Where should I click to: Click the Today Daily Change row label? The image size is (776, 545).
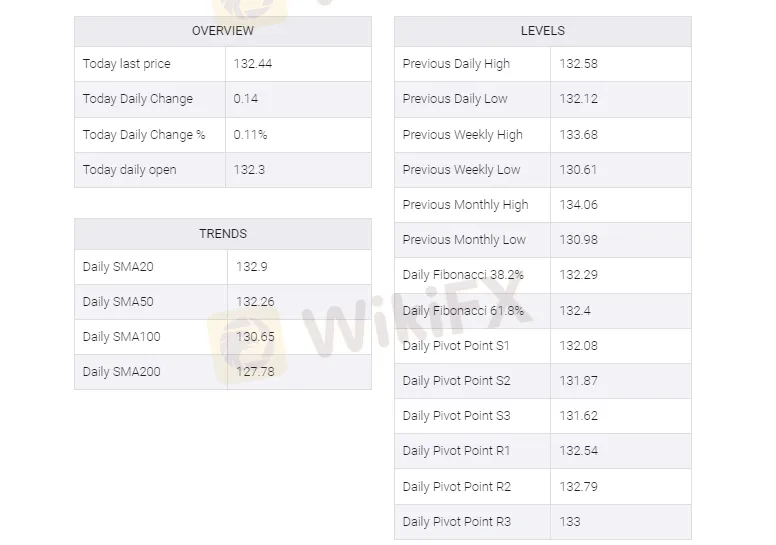click(x=138, y=99)
